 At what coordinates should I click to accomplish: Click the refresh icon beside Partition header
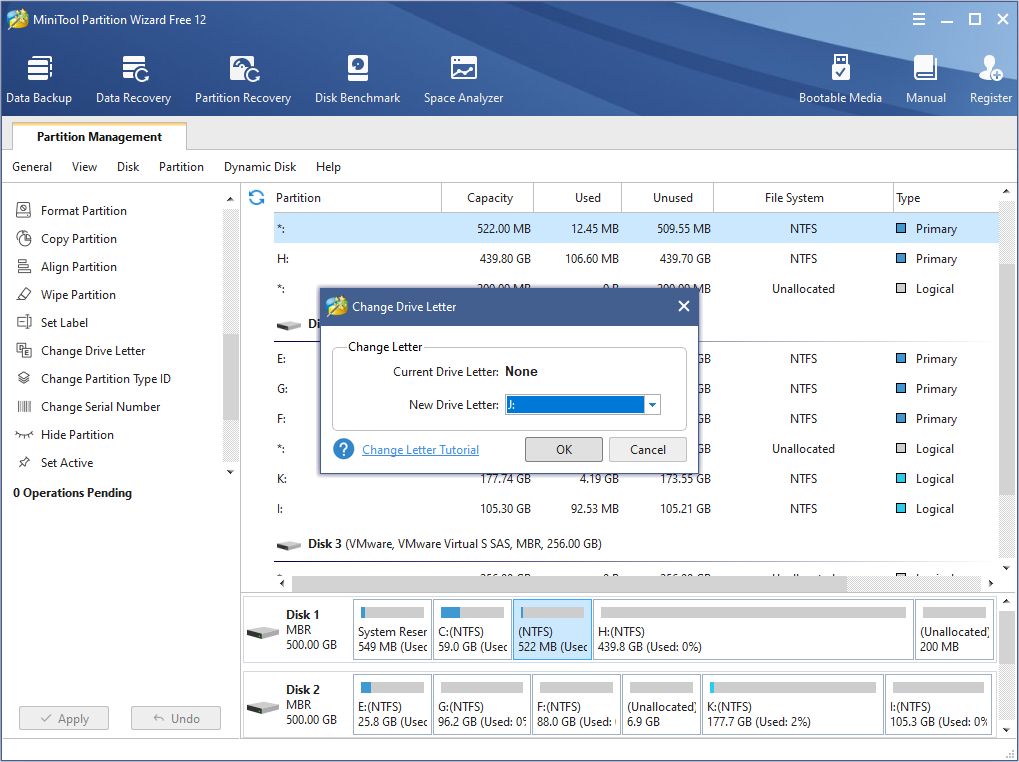coord(257,197)
